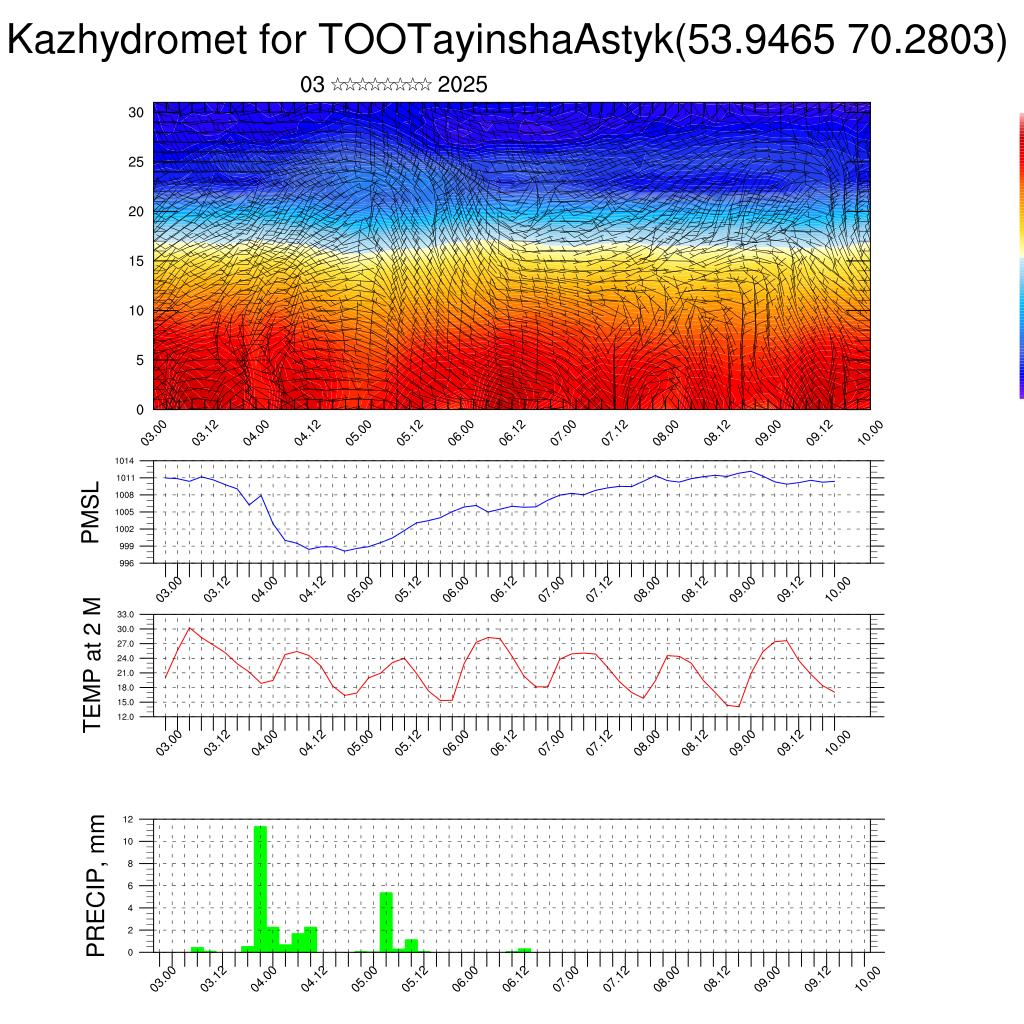Viewport: 1024px width, 1024px height.
Task: Click the 30 level on the wind chart axis
Action: (x=136, y=112)
